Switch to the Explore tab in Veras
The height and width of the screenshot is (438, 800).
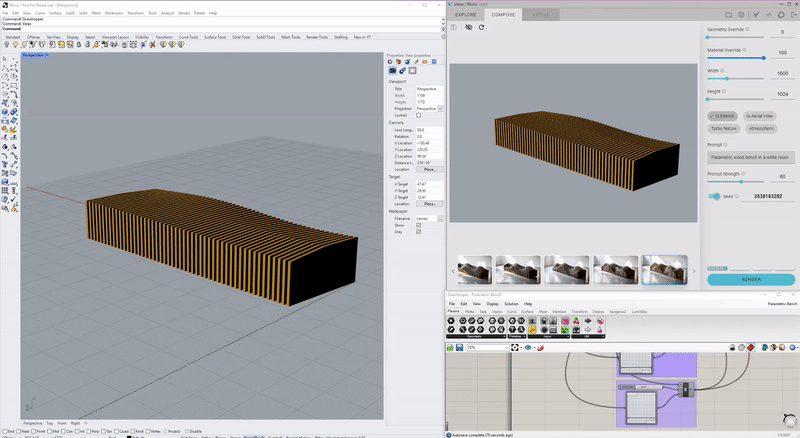(x=466, y=15)
